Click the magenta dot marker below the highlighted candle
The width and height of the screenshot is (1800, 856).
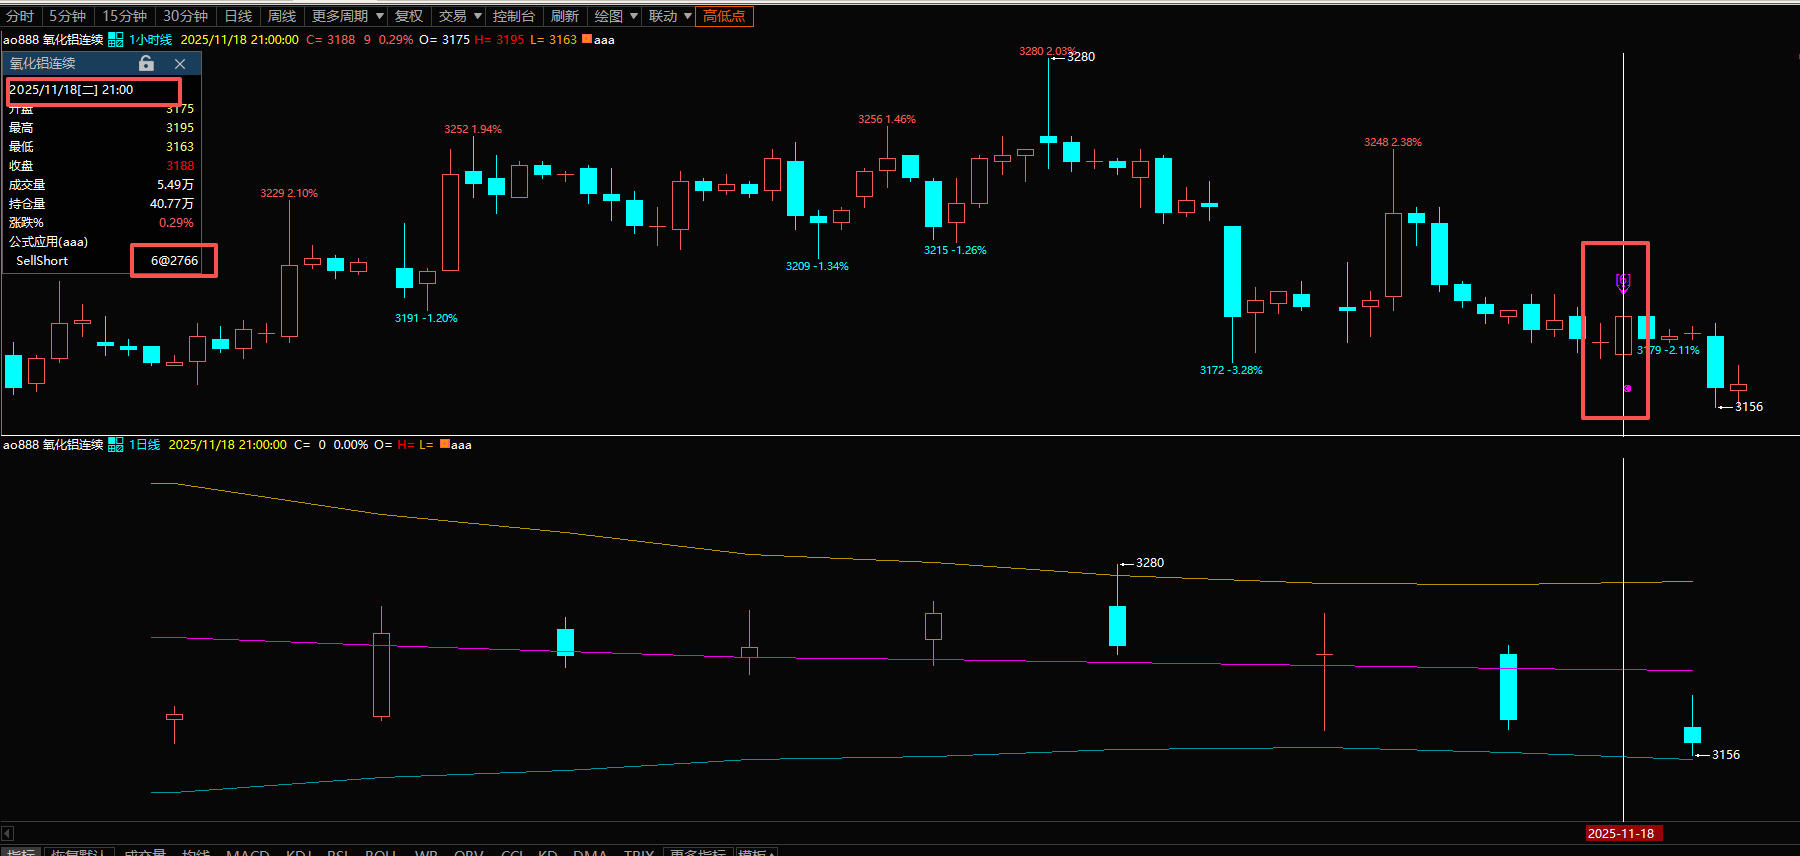pyautogui.click(x=1628, y=388)
